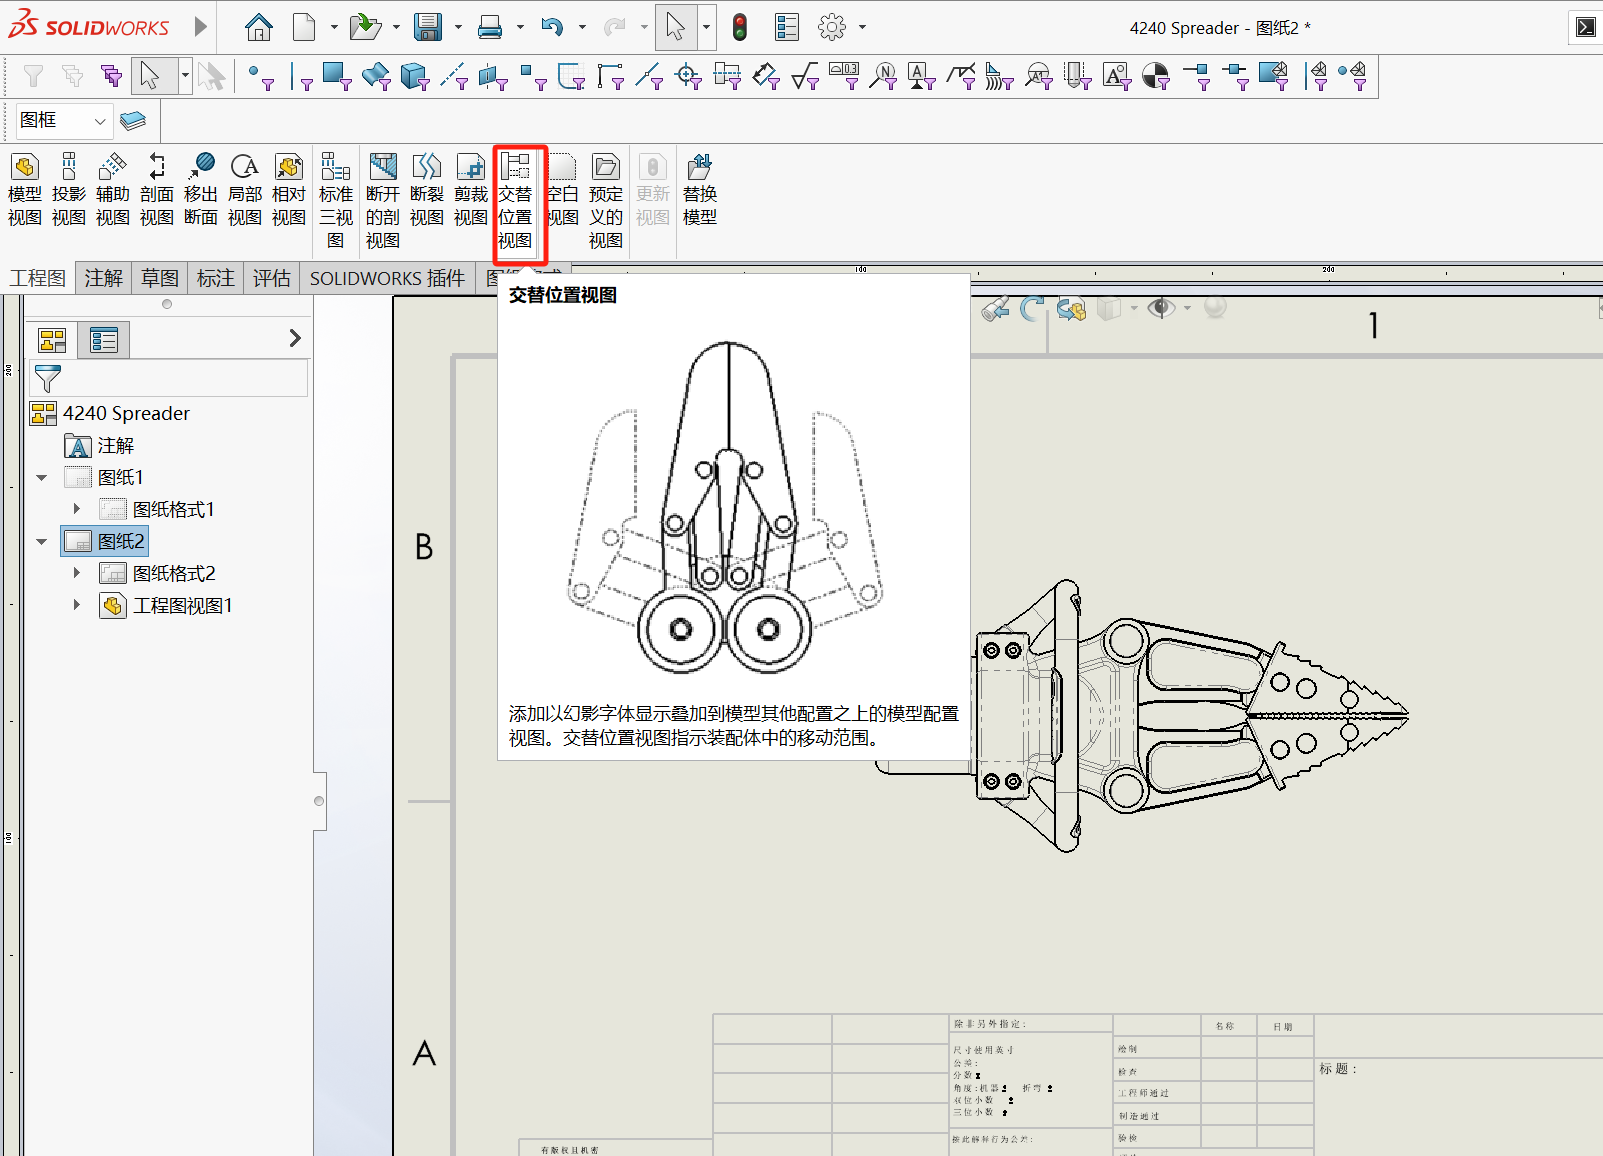Choose the 剖面视图 section view tool

point(157,190)
